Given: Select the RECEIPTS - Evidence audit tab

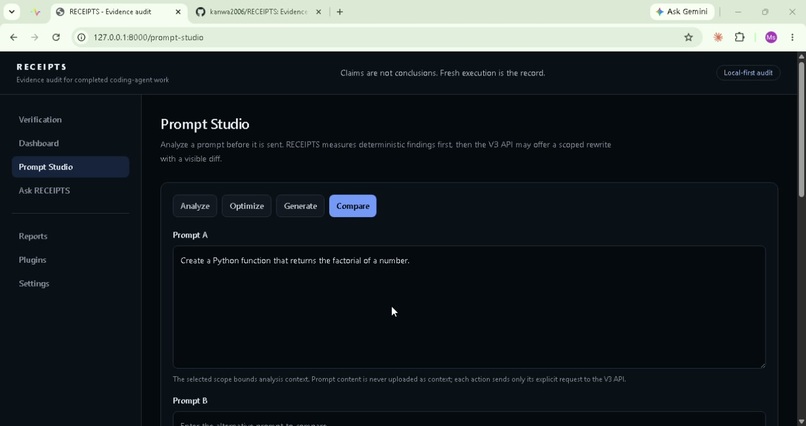Looking at the screenshot, I should click(x=119, y=12).
